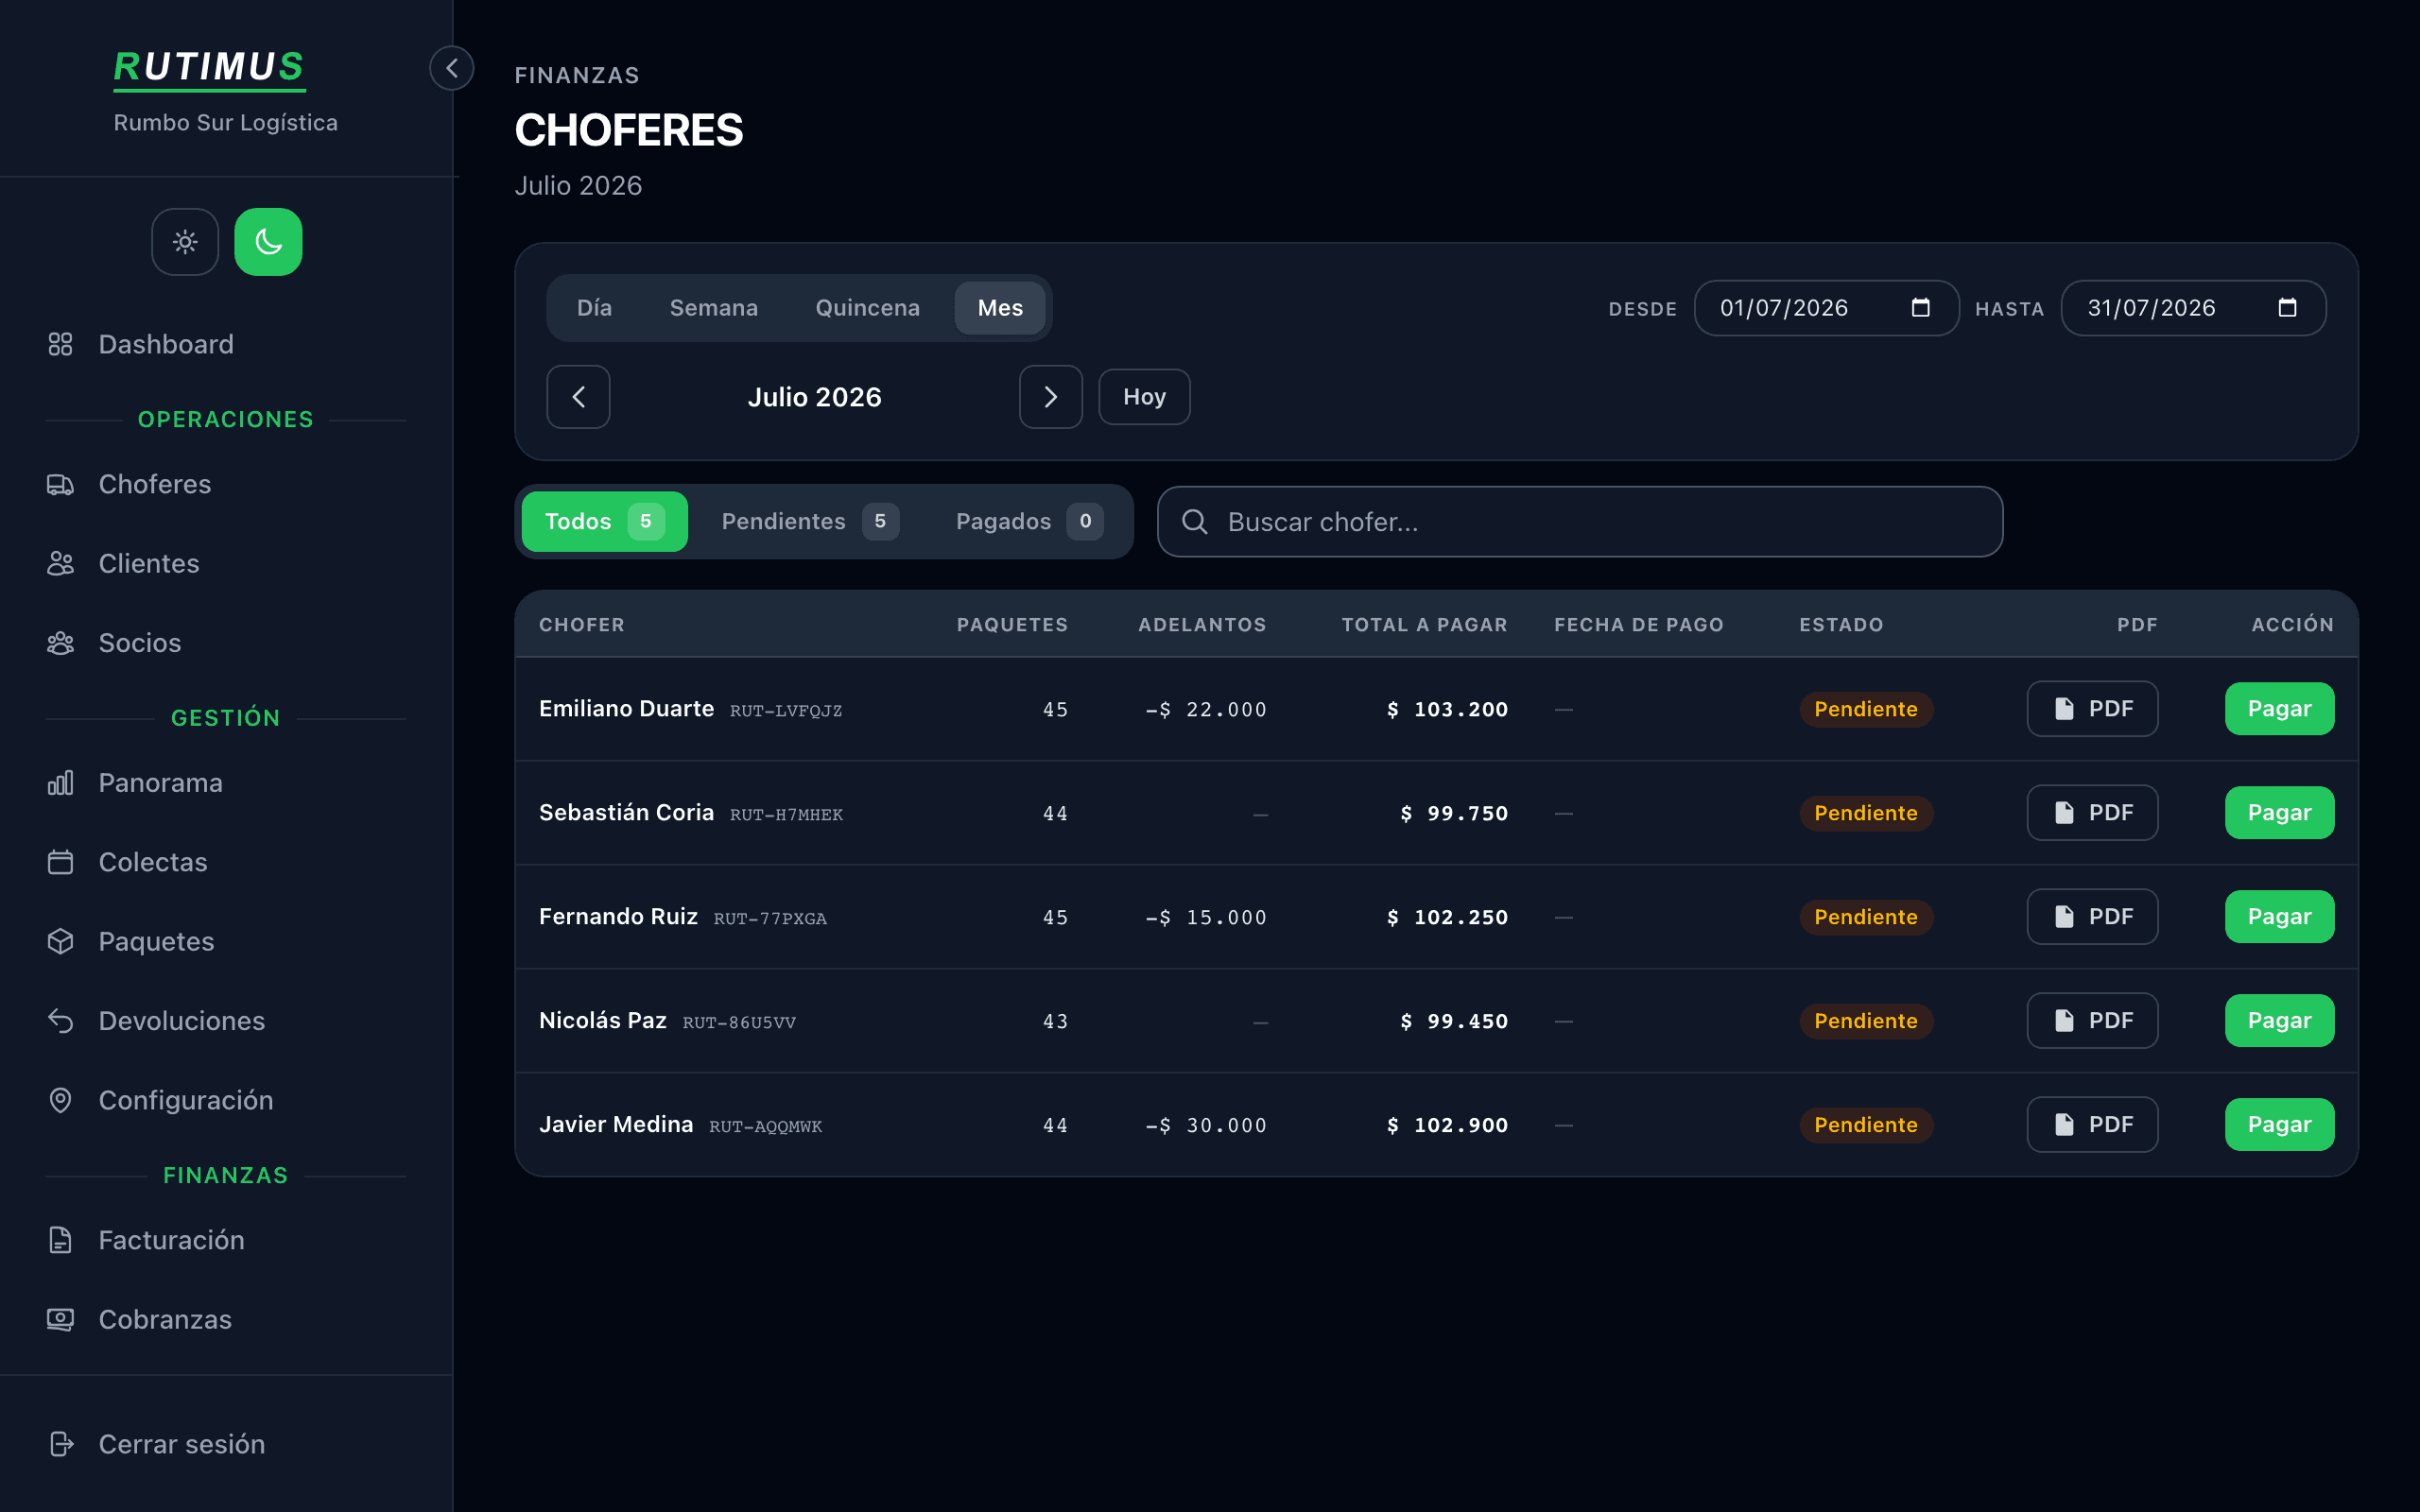This screenshot has width=2420, height=1512.
Task: Open the Cobranzas cash icon
Action: coord(60,1320)
